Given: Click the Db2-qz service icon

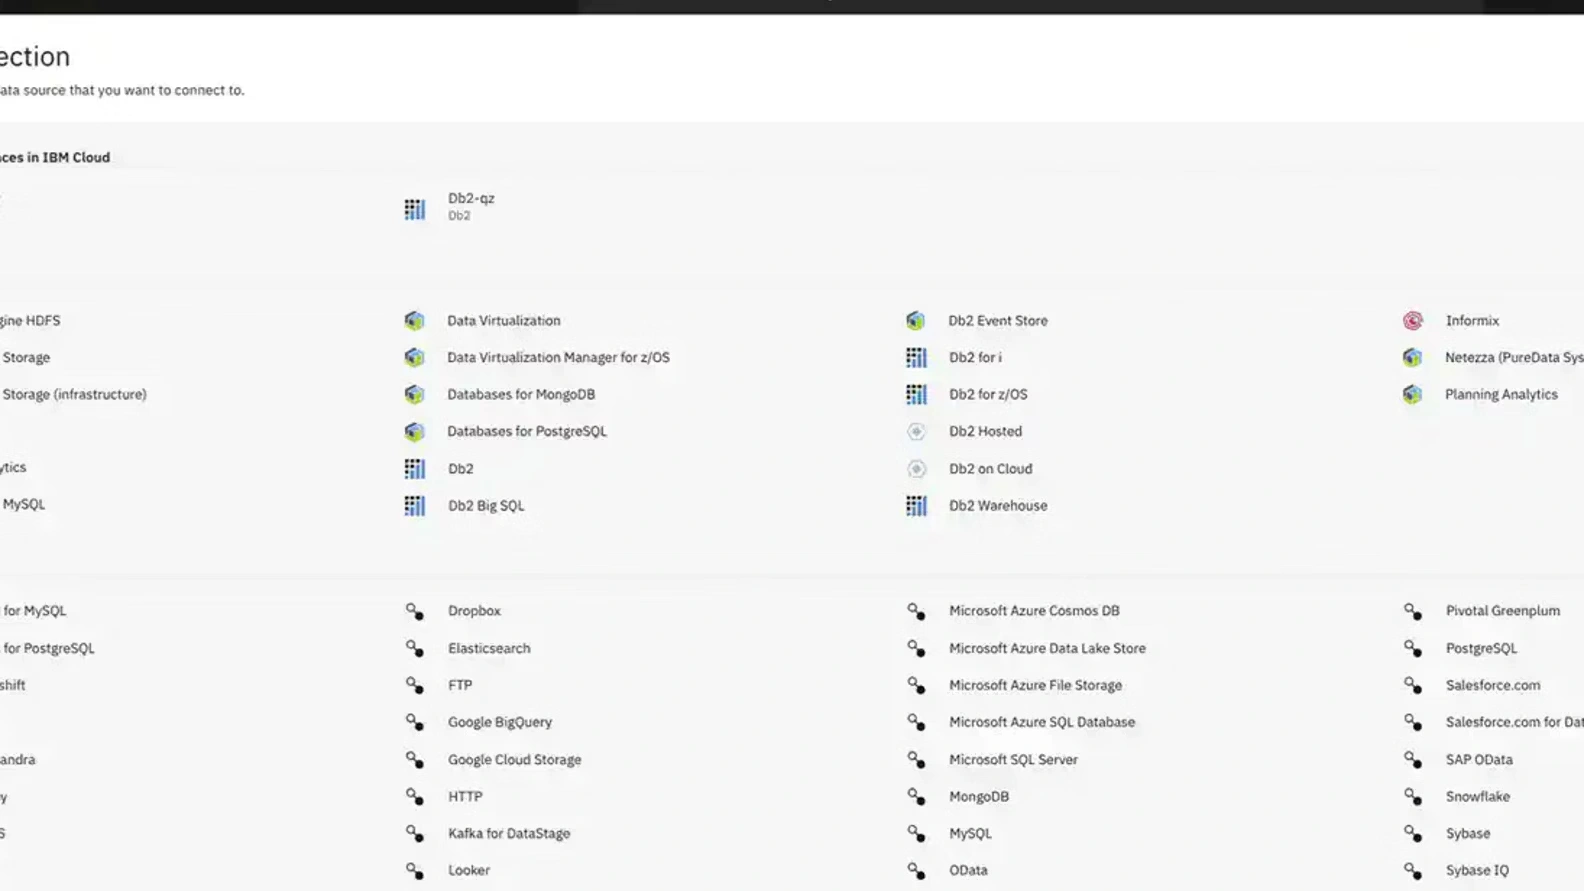Looking at the screenshot, I should pyautogui.click(x=414, y=208).
